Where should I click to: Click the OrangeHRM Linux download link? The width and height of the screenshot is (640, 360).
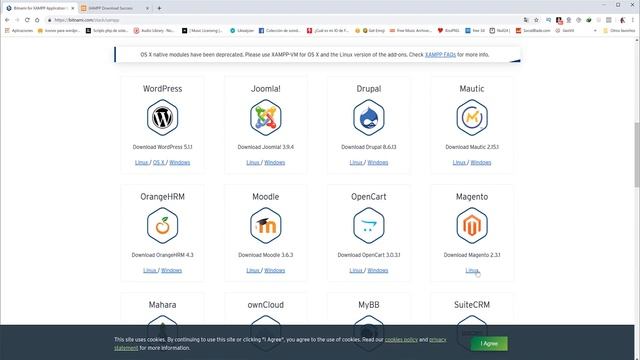tap(150, 270)
